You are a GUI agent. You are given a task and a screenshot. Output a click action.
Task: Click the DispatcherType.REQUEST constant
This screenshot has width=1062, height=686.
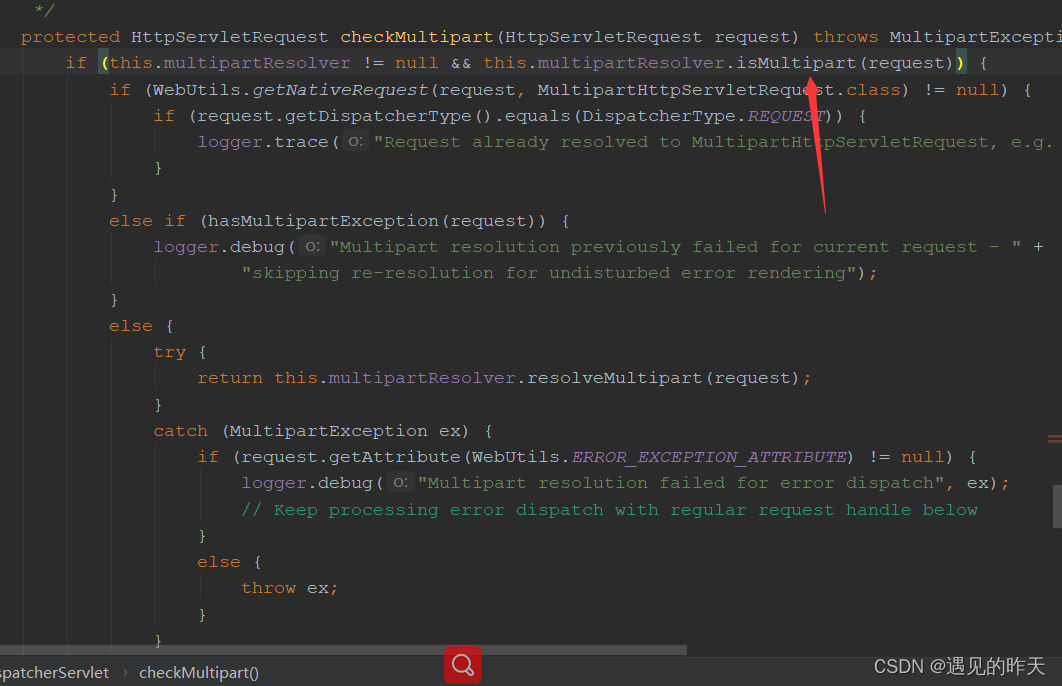point(704,116)
